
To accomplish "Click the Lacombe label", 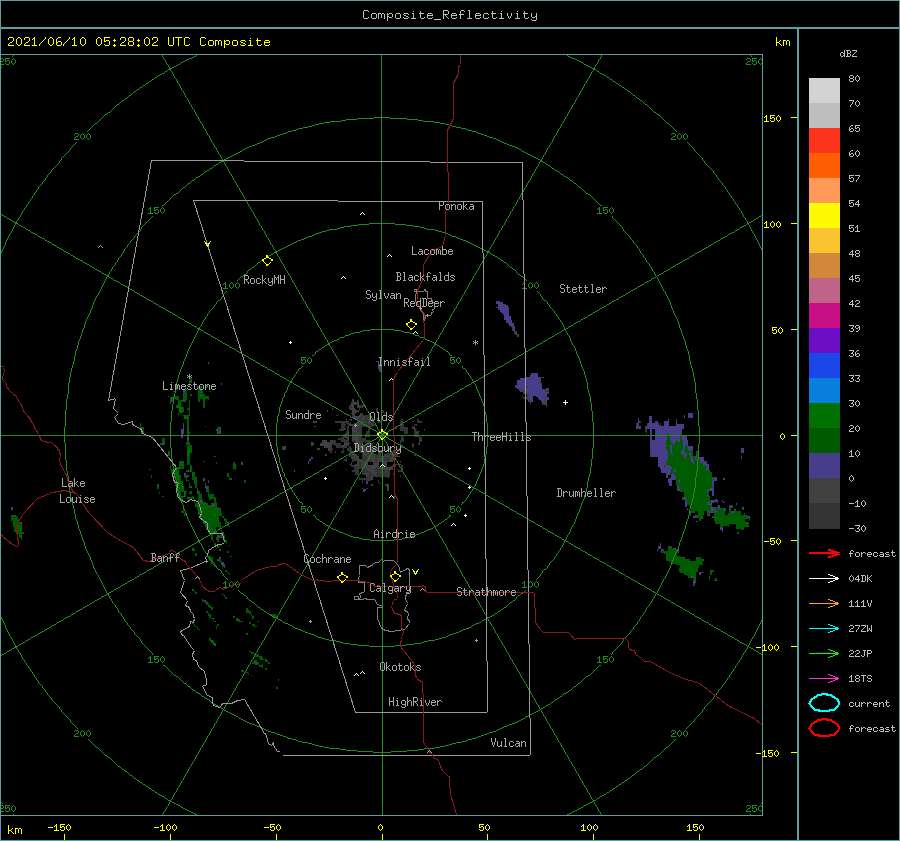I will 432,251.
